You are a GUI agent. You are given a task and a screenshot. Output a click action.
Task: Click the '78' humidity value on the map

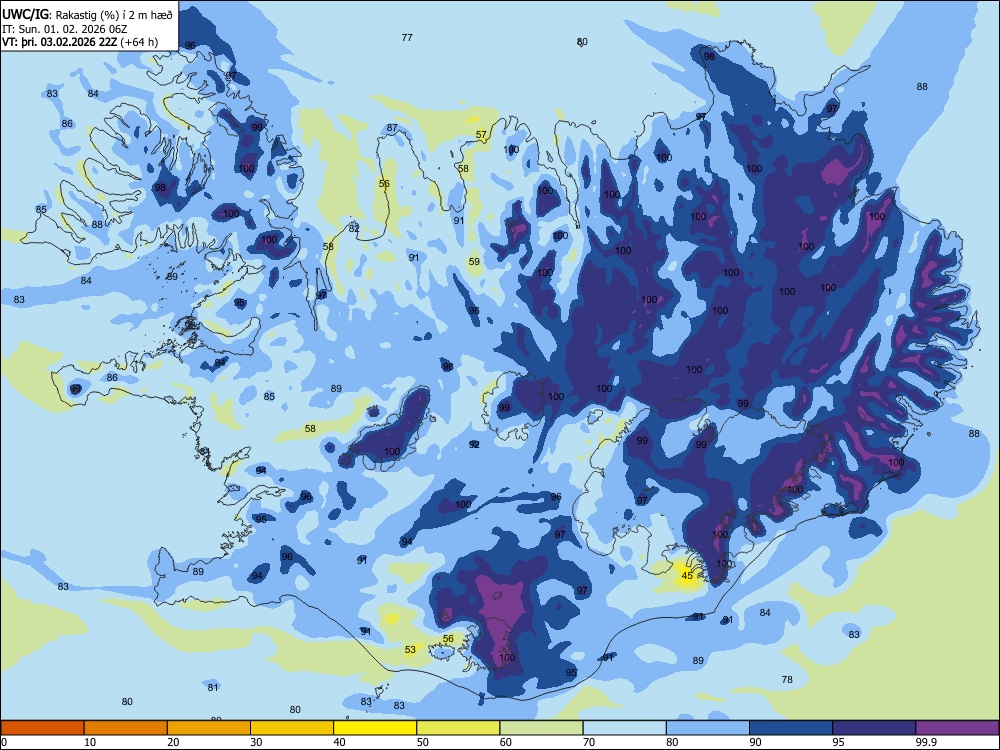[x=787, y=679]
